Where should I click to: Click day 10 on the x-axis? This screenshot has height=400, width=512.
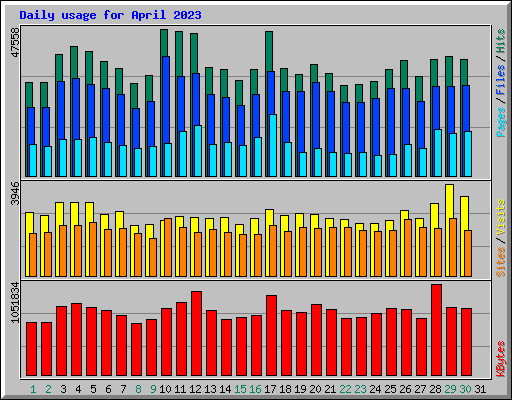[165, 389]
